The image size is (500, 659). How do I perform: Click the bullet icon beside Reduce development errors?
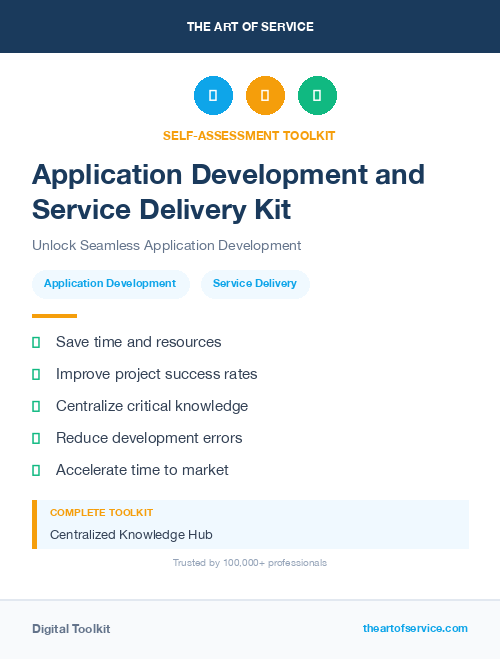[36, 438]
